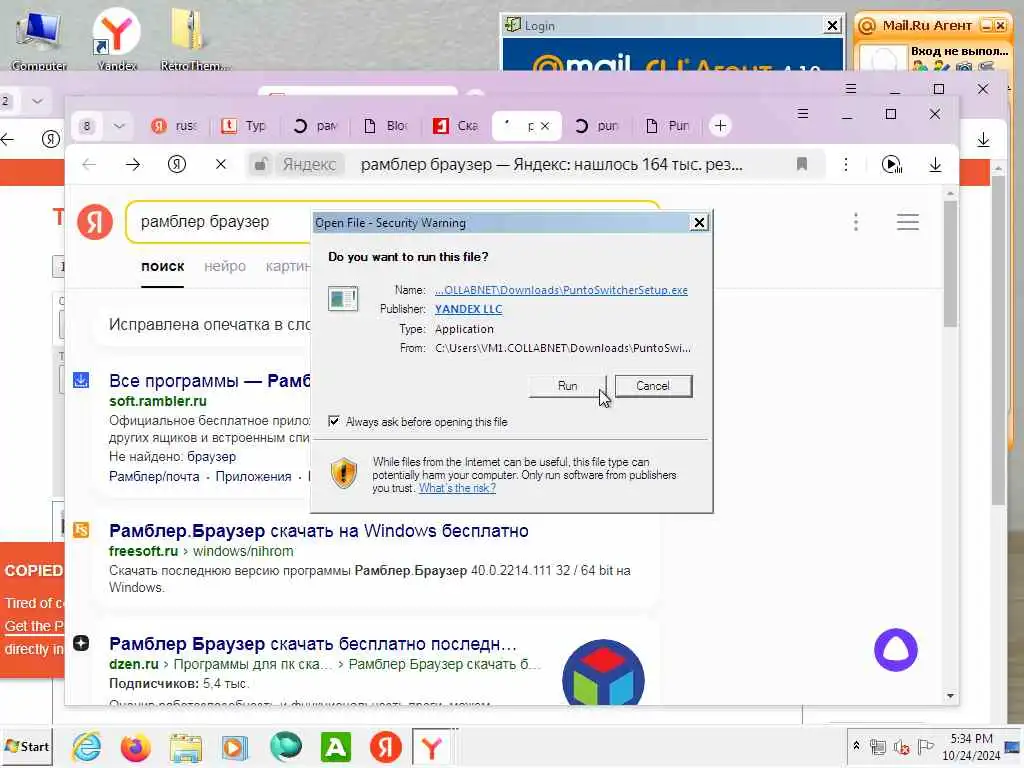Switch to the Typ tab
1024x768 pixels.
(244, 125)
